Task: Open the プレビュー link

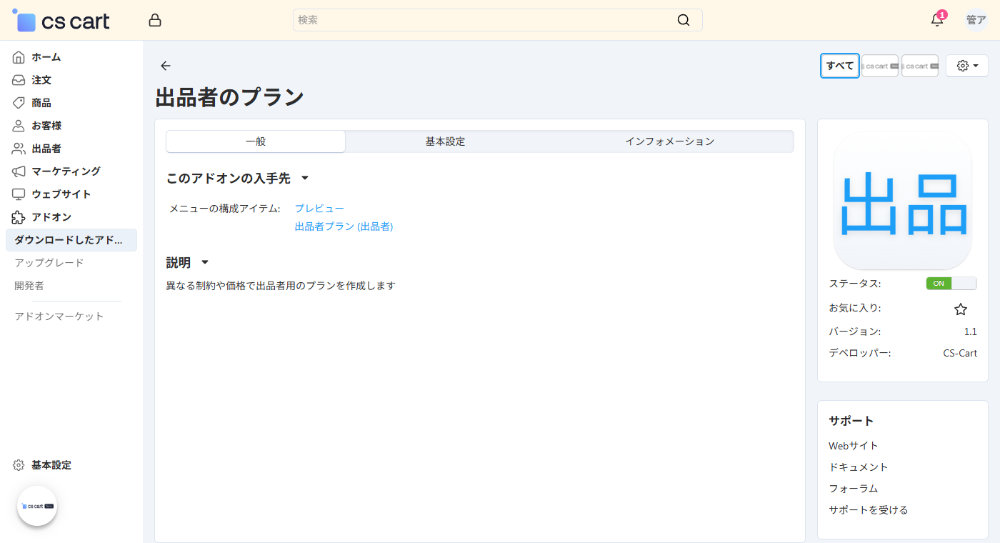Action: pyautogui.click(x=319, y=208)
